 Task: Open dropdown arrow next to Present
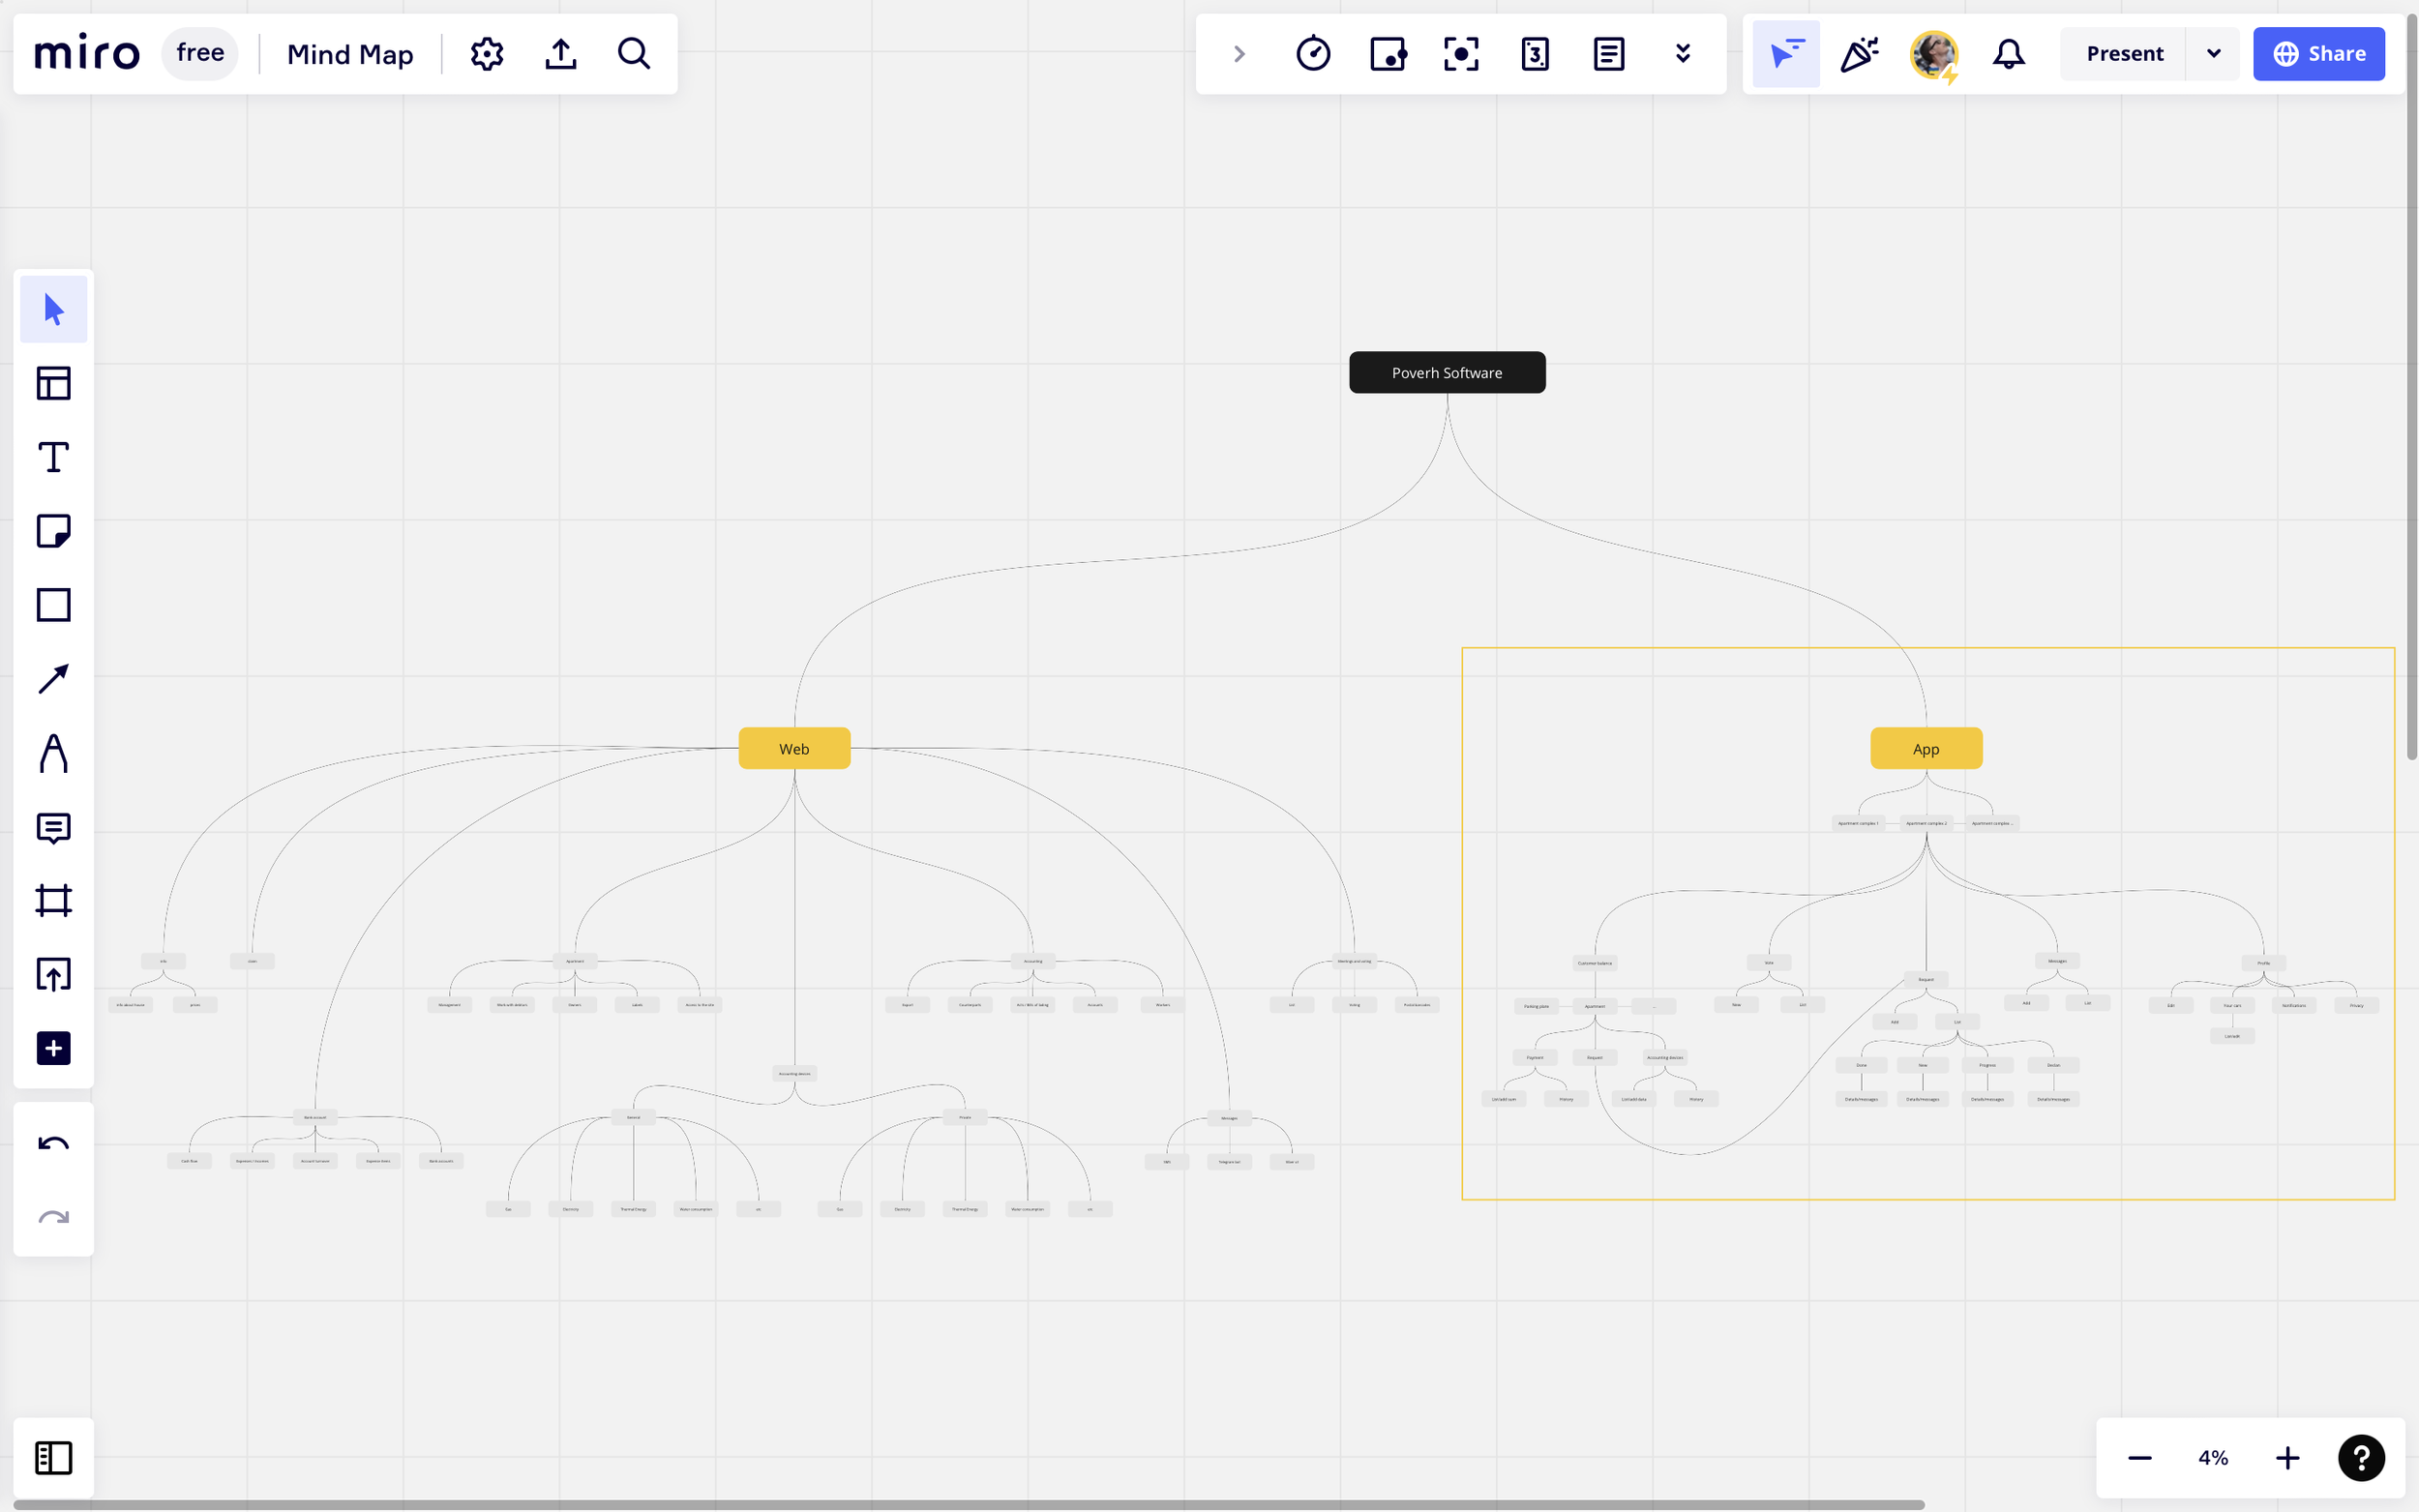coord(2213,54)
